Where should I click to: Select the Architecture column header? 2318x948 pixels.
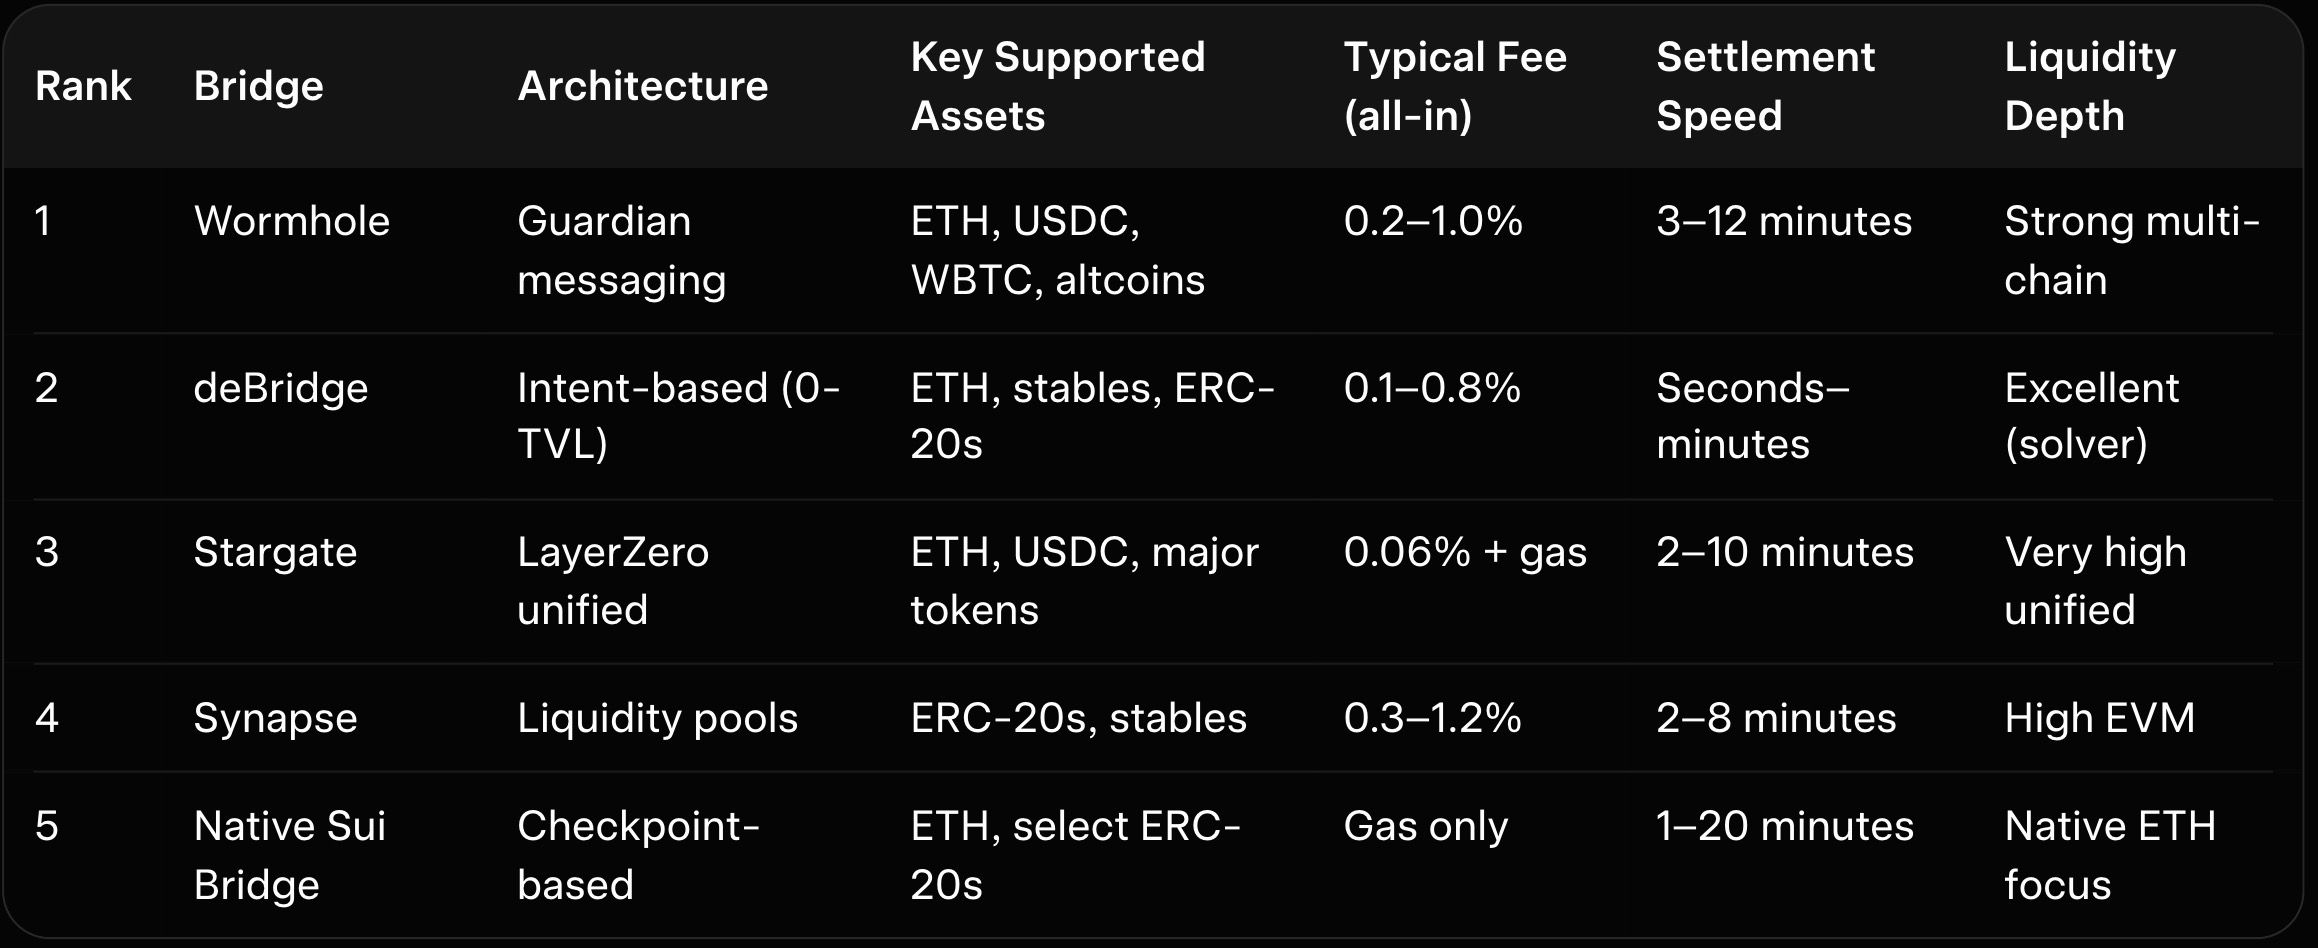(x=642, y=86)
